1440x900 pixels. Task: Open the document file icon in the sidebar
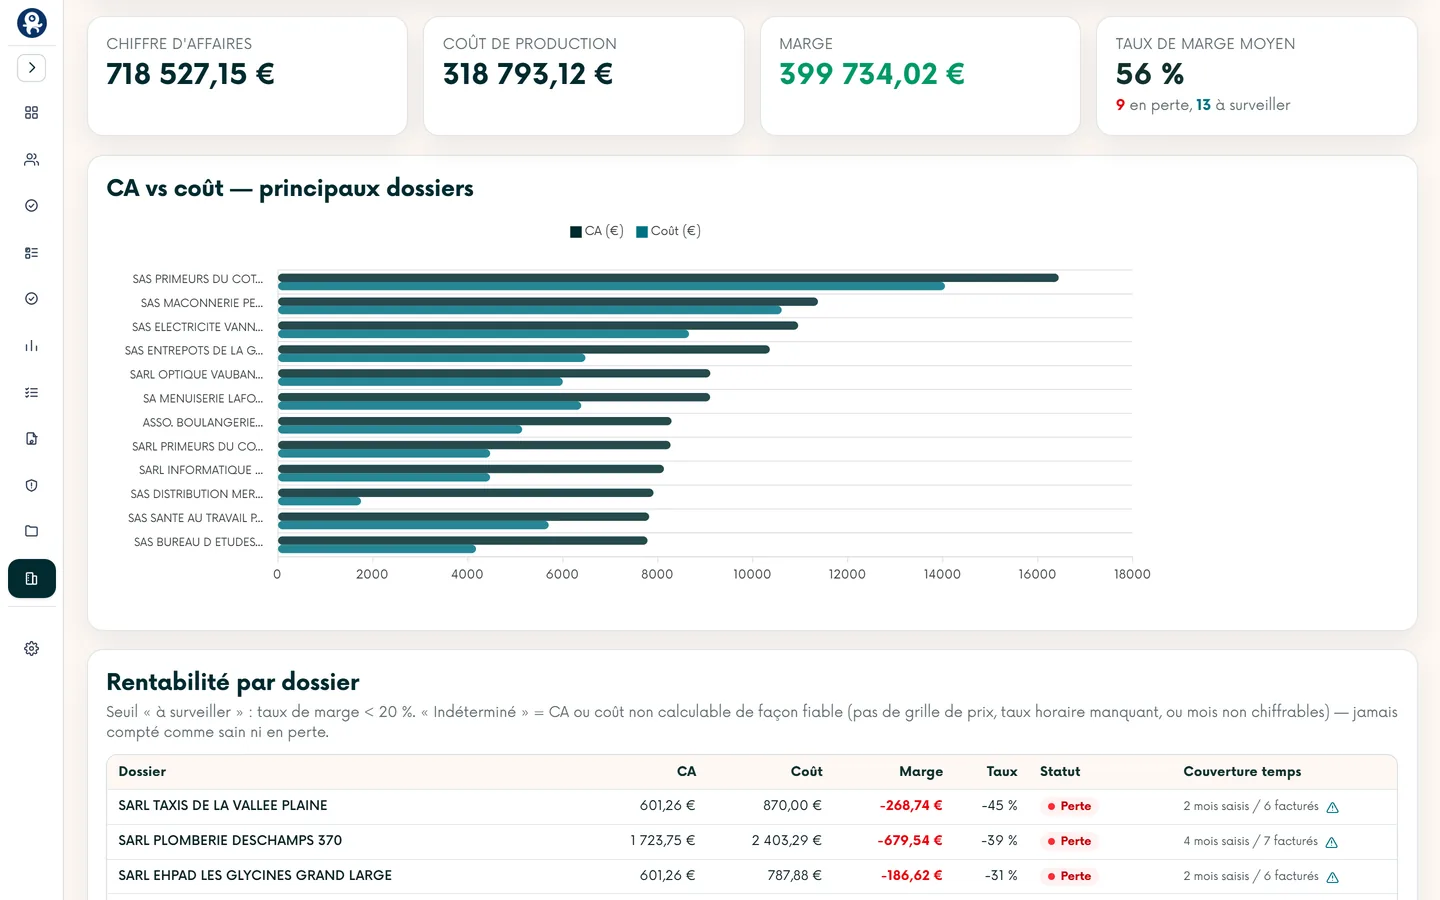pyautogui.click(x=32, y=439)
